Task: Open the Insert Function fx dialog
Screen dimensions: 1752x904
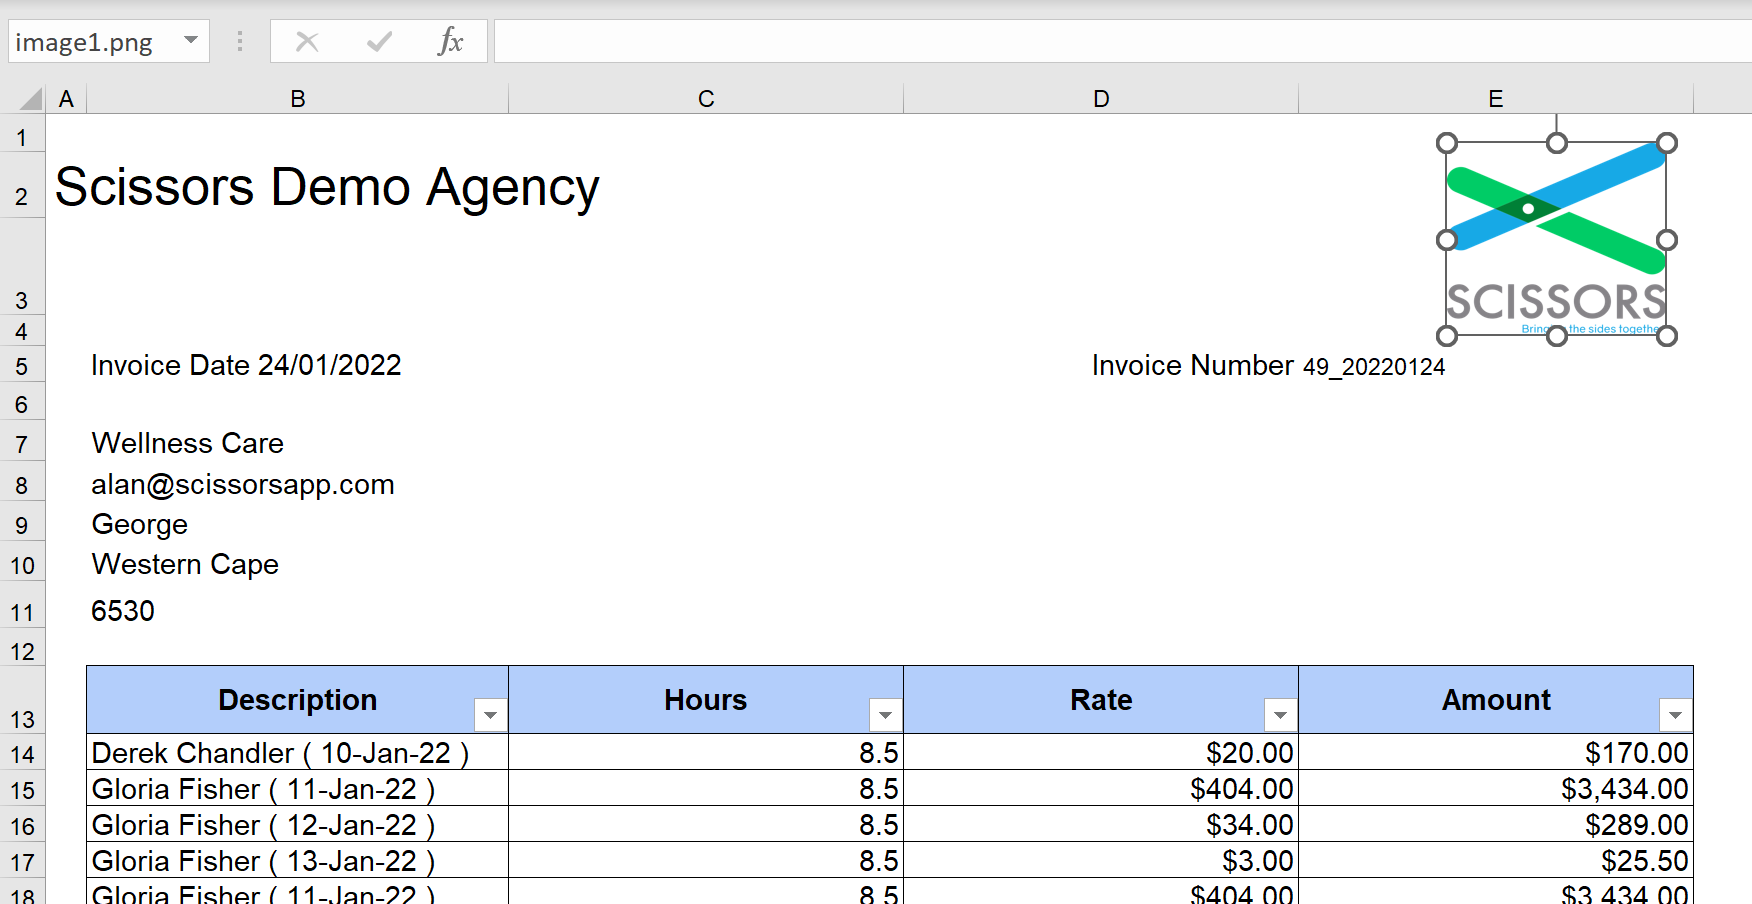Action: [x=450, y=42]
